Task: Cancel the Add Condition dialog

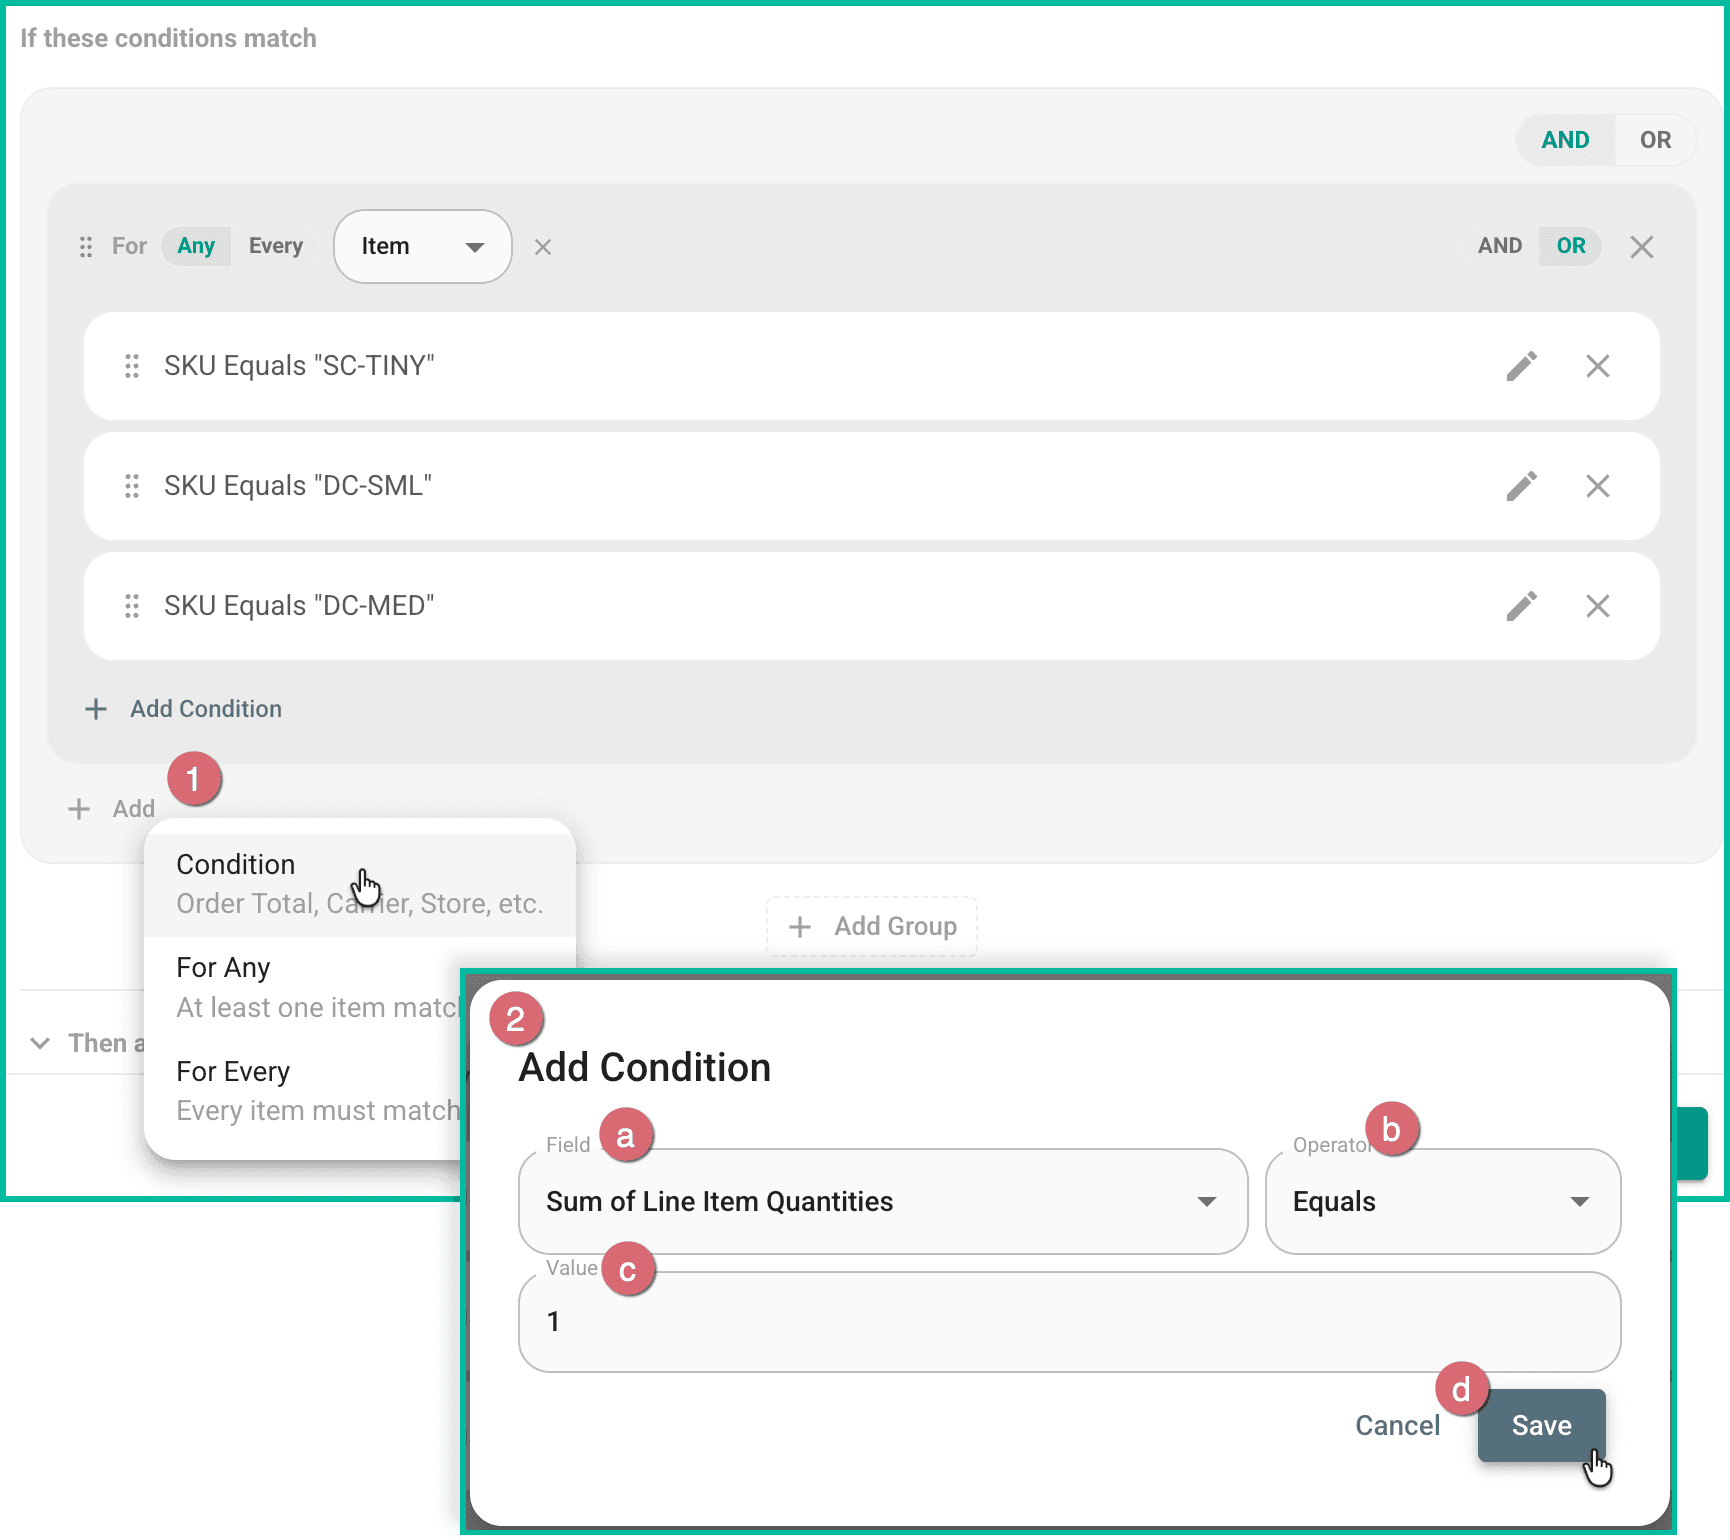Action: (1397, 1425)
